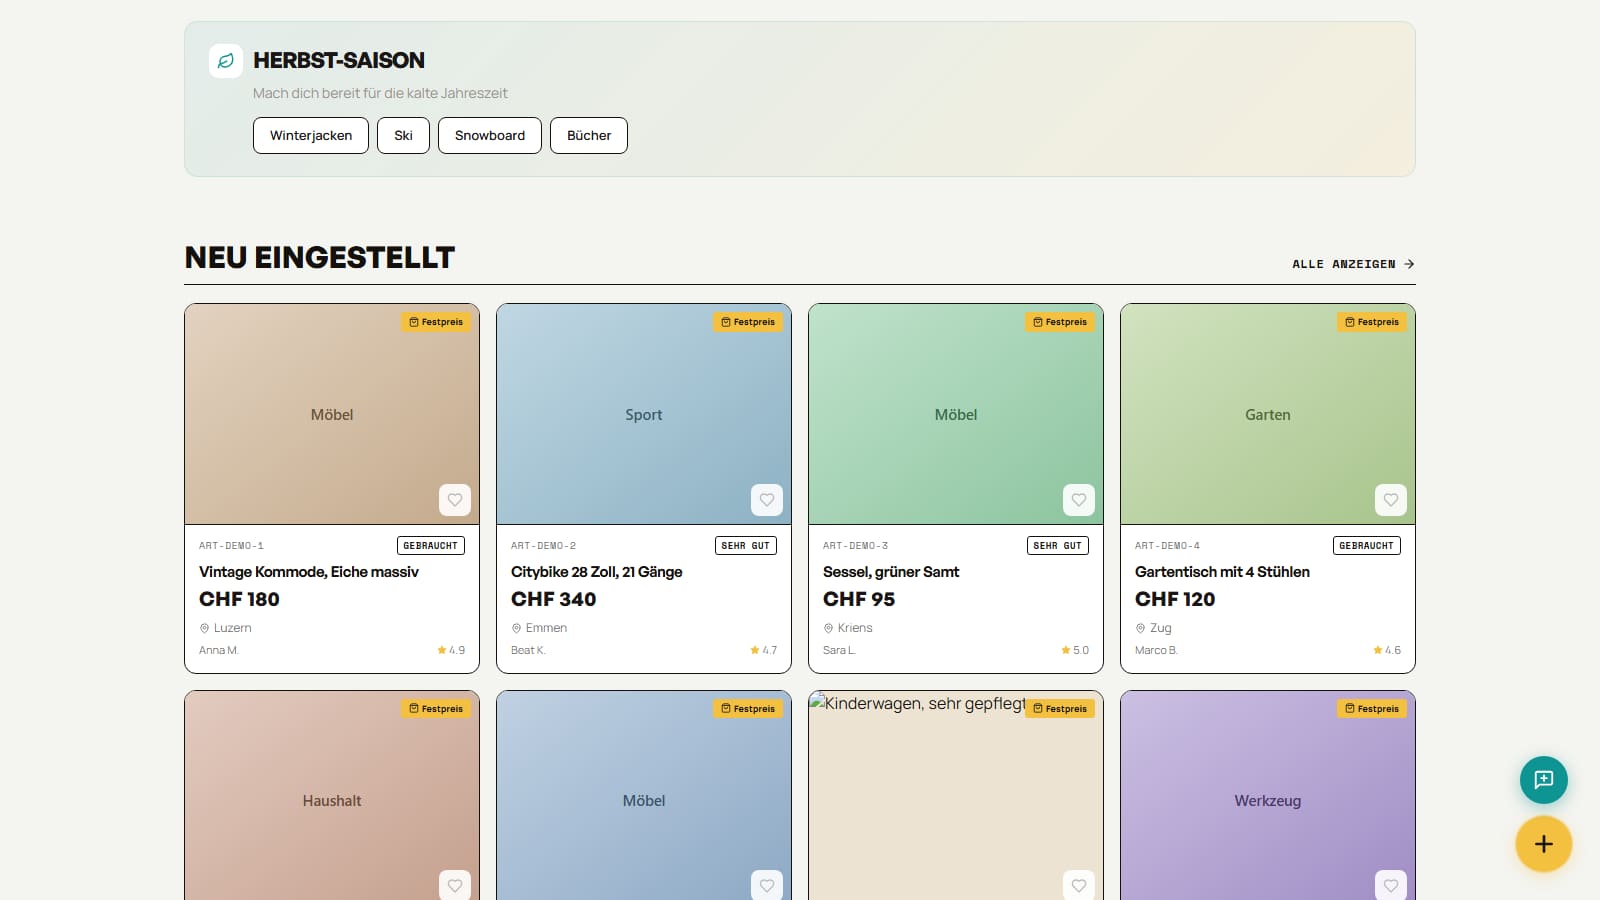1600x900 pixels.
Task: Click the price CHF 340
Action: pyautogui.click(x=554, y=599)
